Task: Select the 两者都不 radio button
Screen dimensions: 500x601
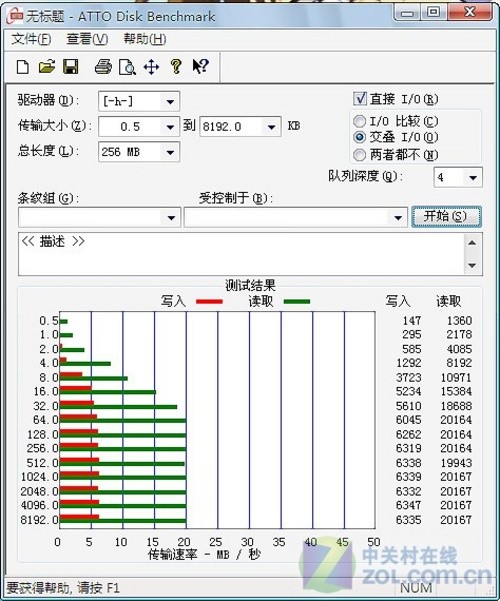Action: (359, 155)
